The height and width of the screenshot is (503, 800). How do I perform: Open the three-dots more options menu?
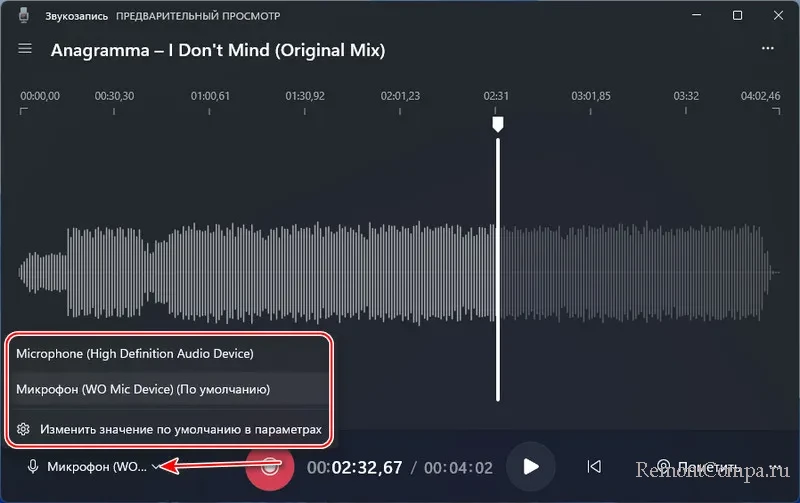[768, 49]
